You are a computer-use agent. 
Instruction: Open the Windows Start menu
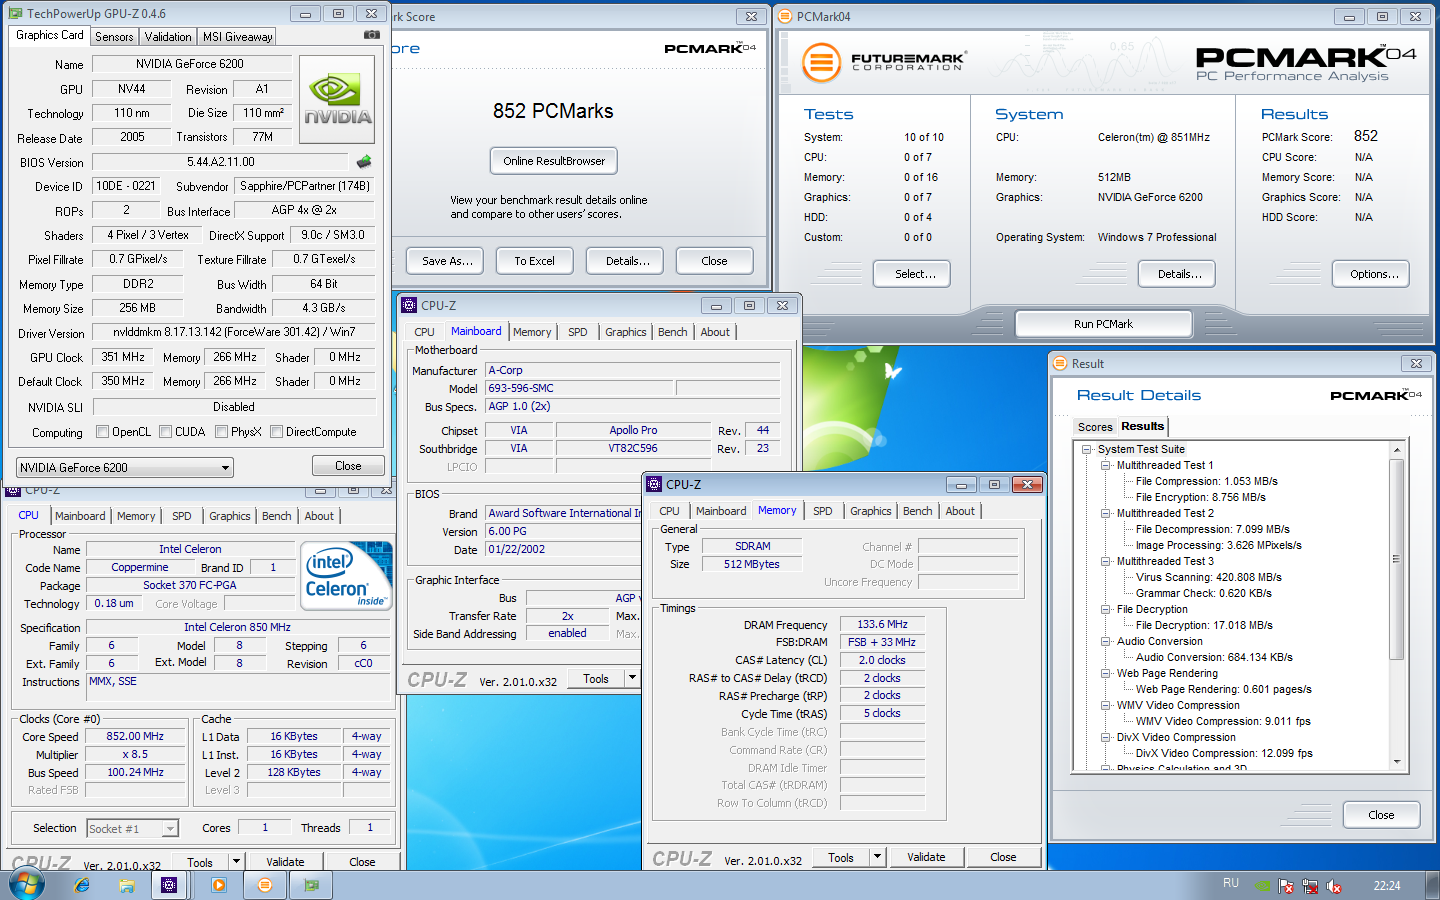tap(26, 884)
